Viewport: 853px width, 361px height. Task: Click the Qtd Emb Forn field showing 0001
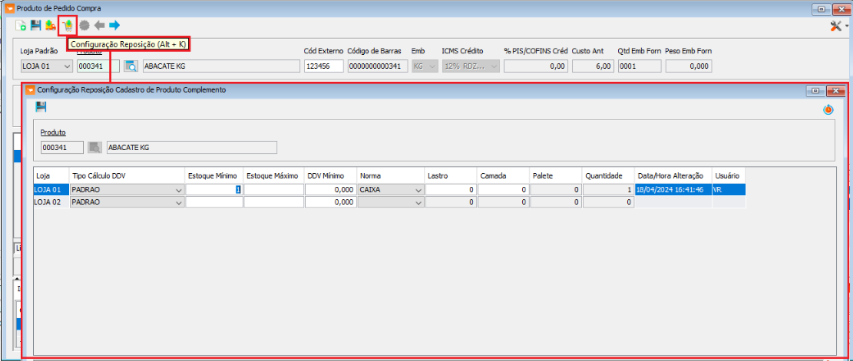(x=640, y=66)
